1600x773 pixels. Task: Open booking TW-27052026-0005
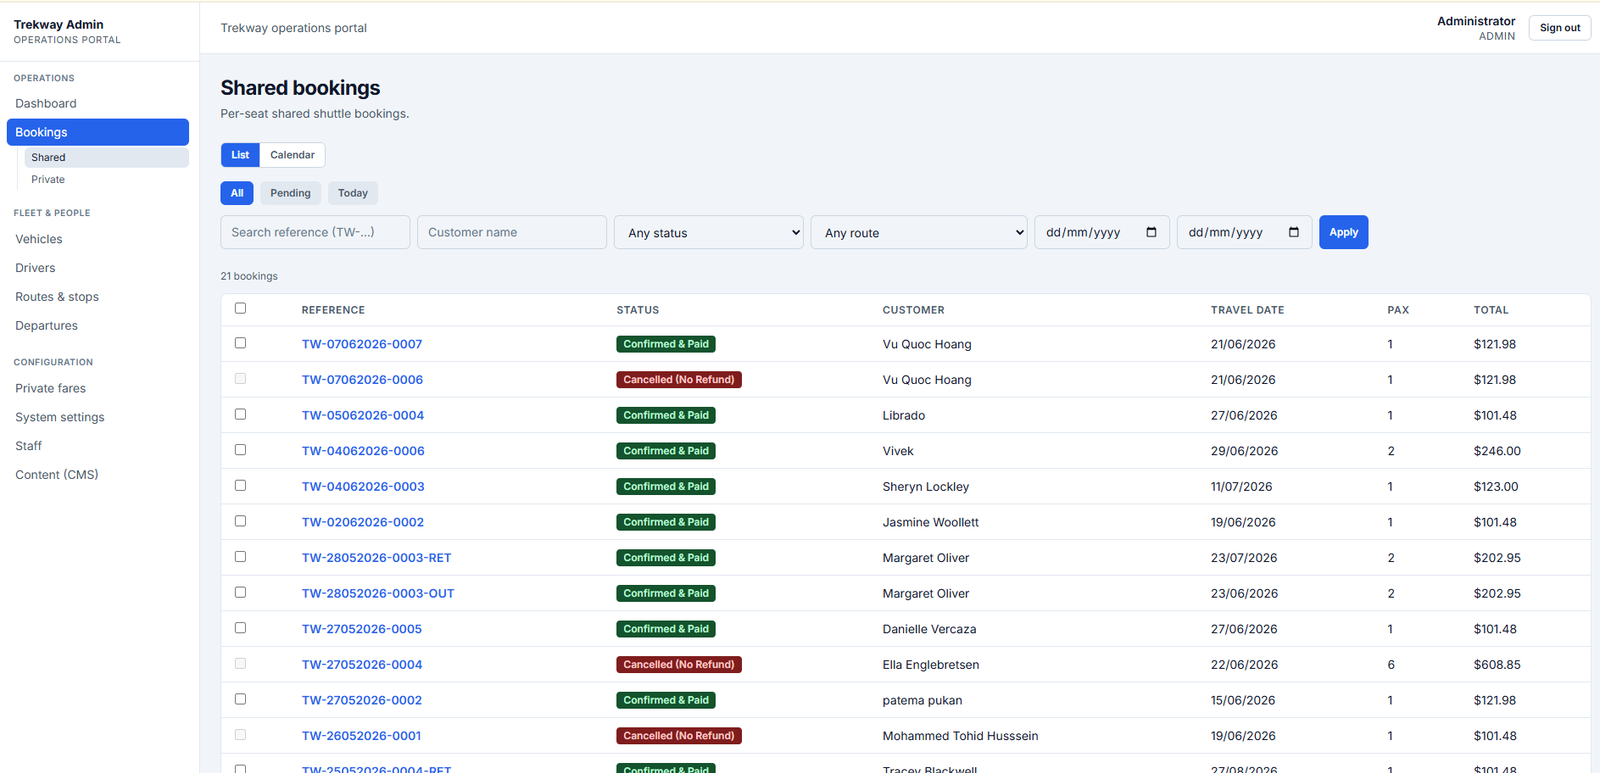point(362,629)
